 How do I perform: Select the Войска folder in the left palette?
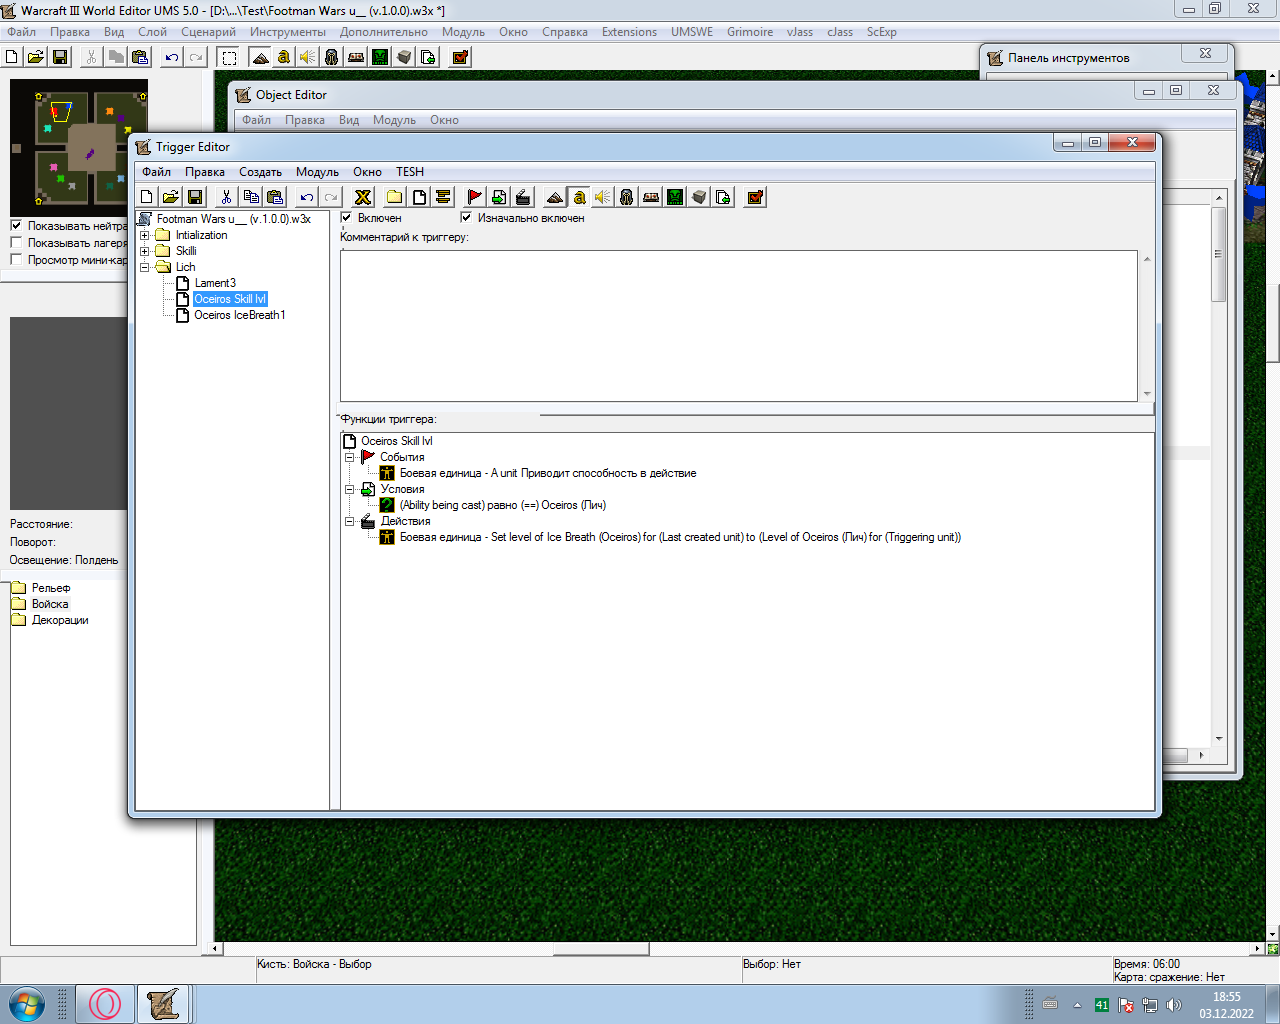coord(50,604)
